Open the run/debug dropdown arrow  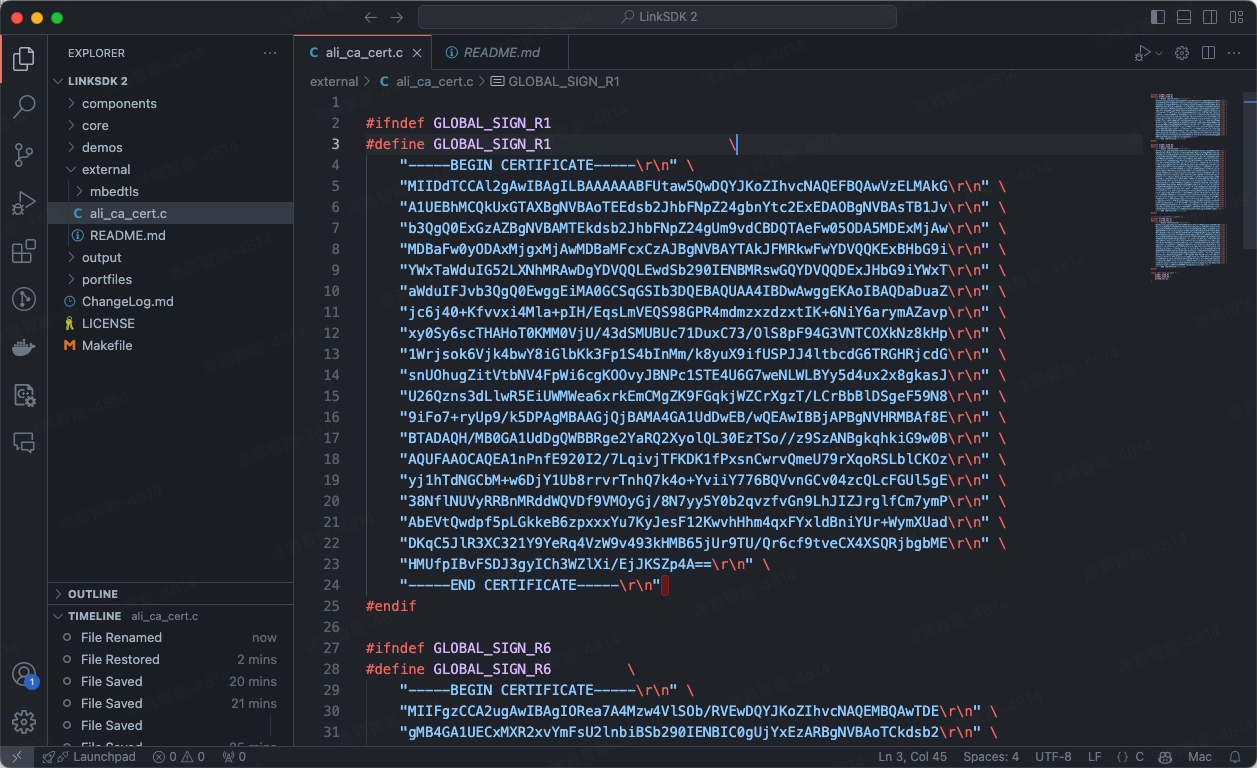click(1159, 53)
